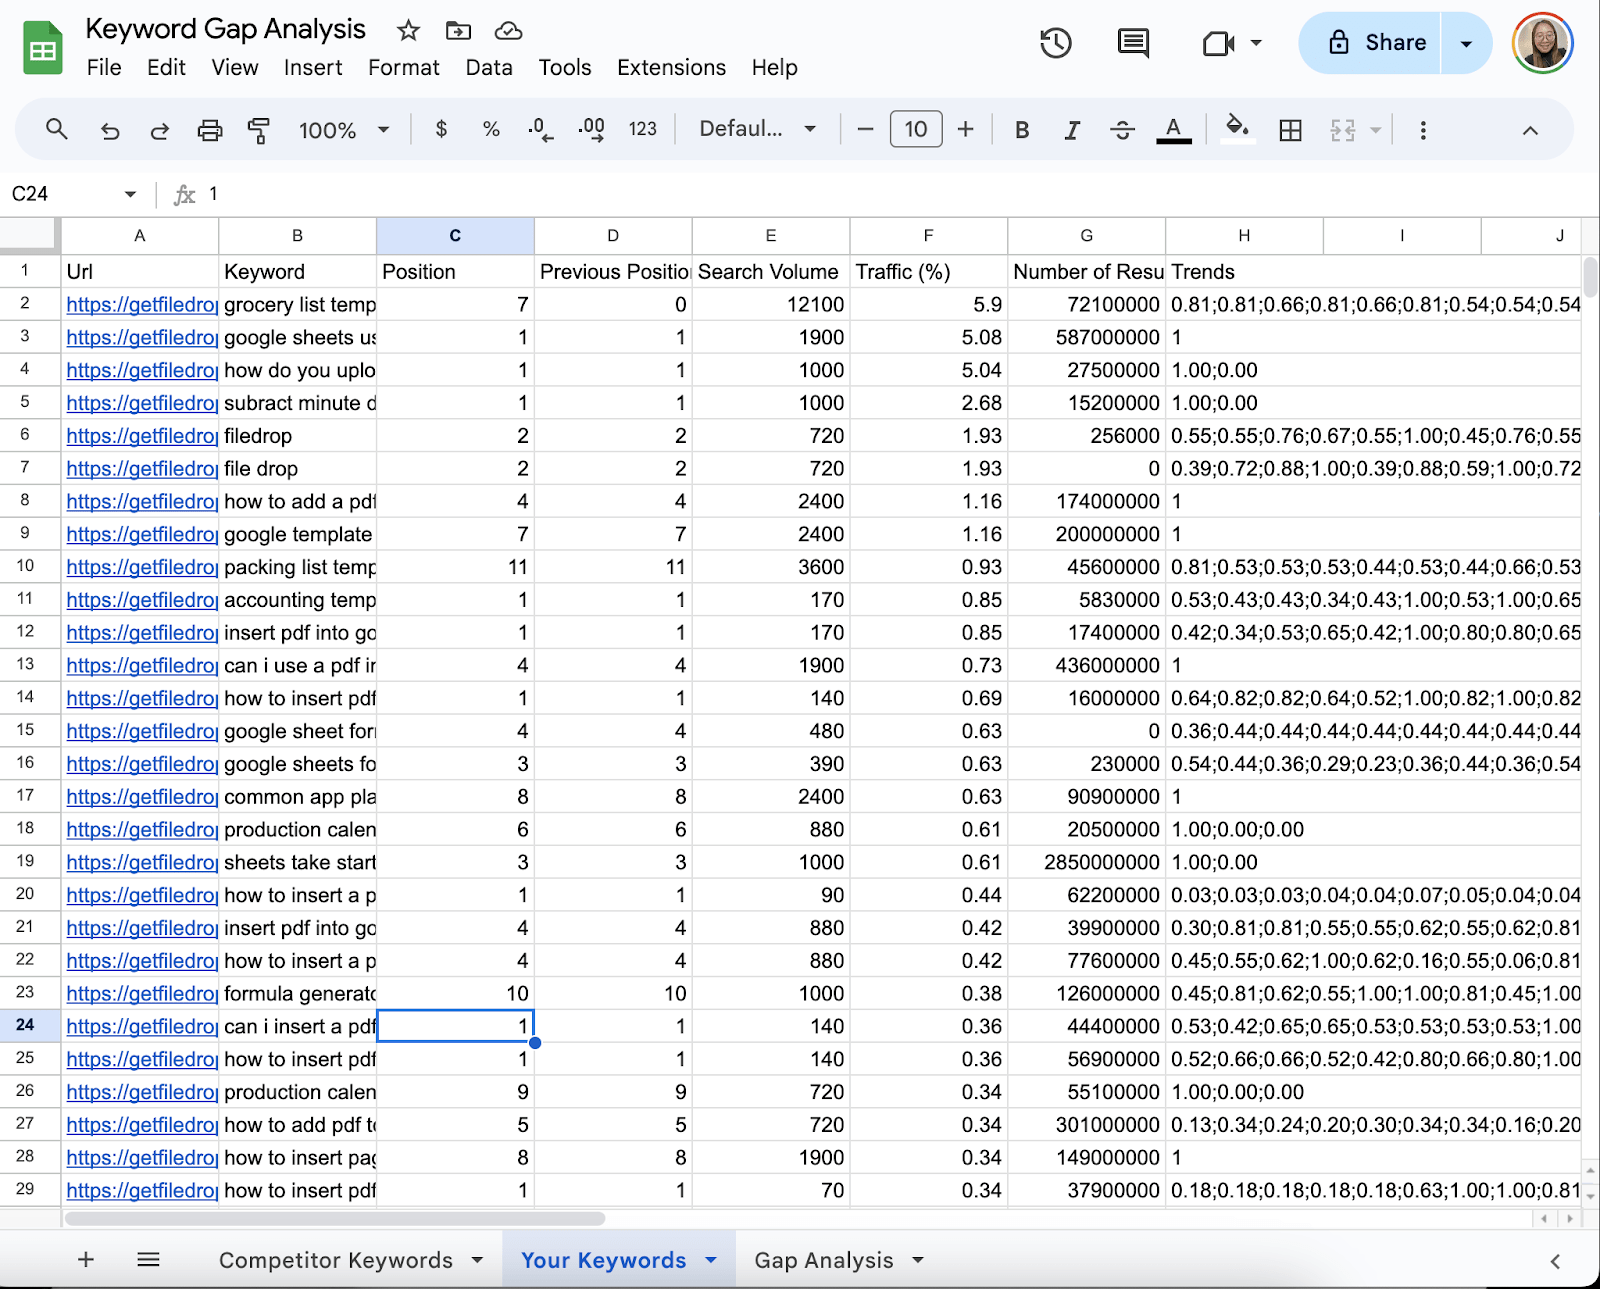
Task: Click the font size input field
Action: tap(915, 129)
